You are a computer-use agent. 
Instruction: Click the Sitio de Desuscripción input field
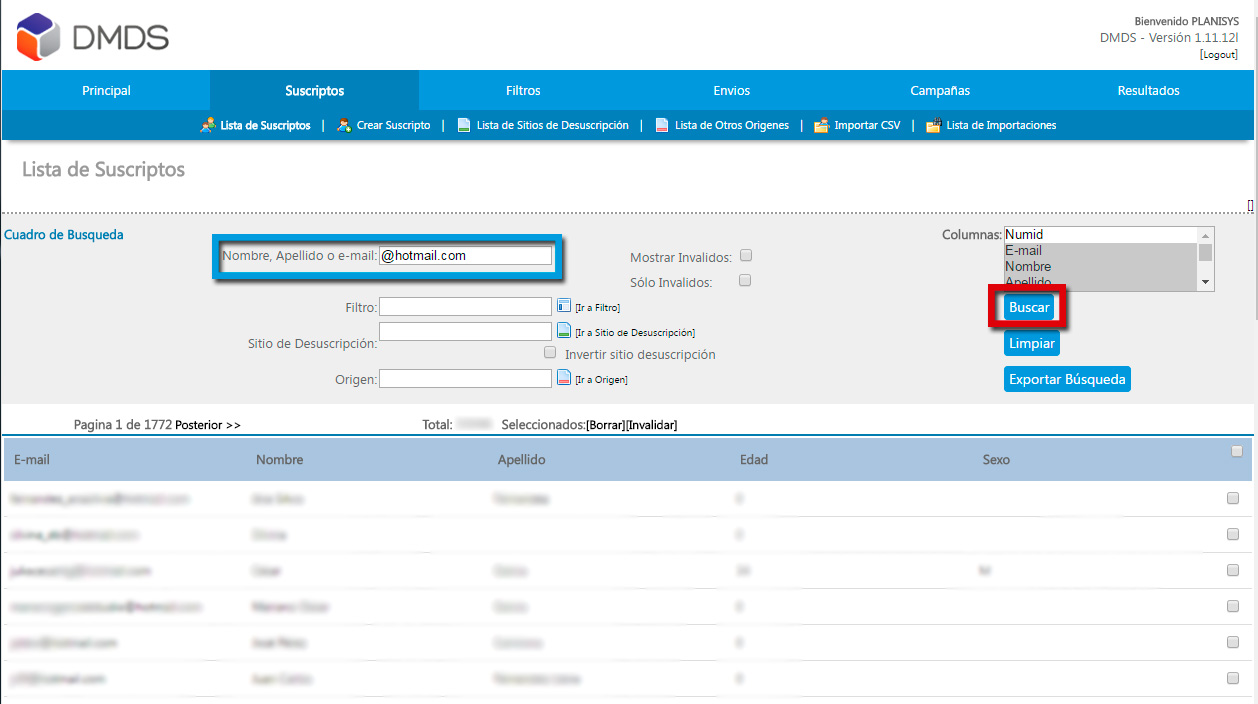coord(465,331)
